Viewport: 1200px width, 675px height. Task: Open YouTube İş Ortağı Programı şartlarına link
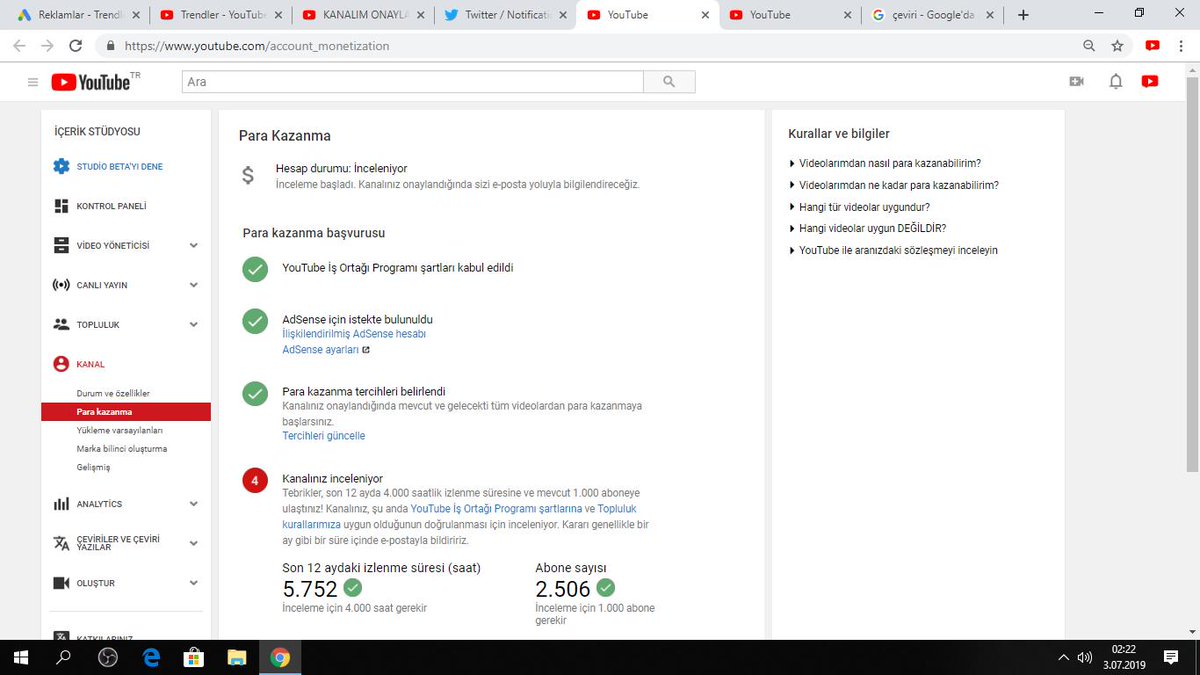pyautogui.click(x=496, y=509)
